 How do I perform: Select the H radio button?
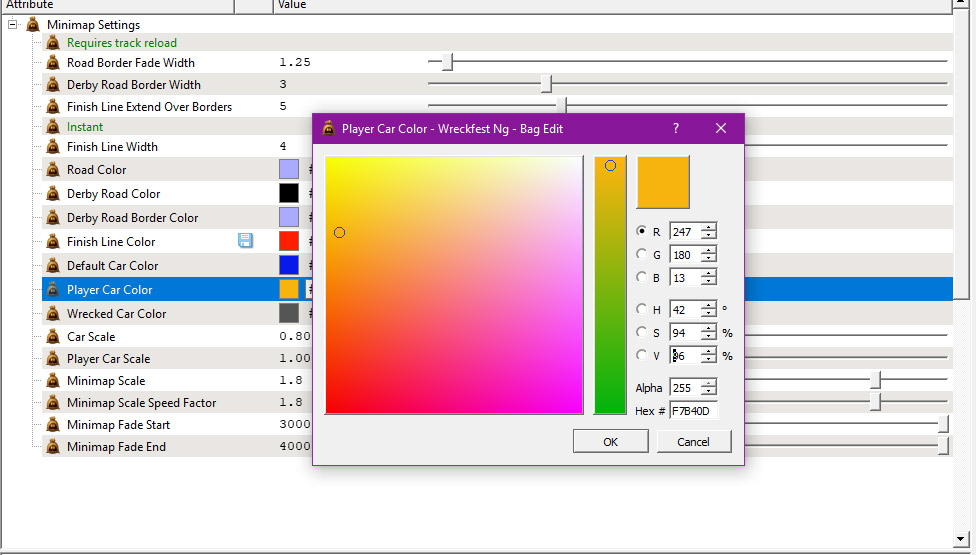tap(641, 309)
